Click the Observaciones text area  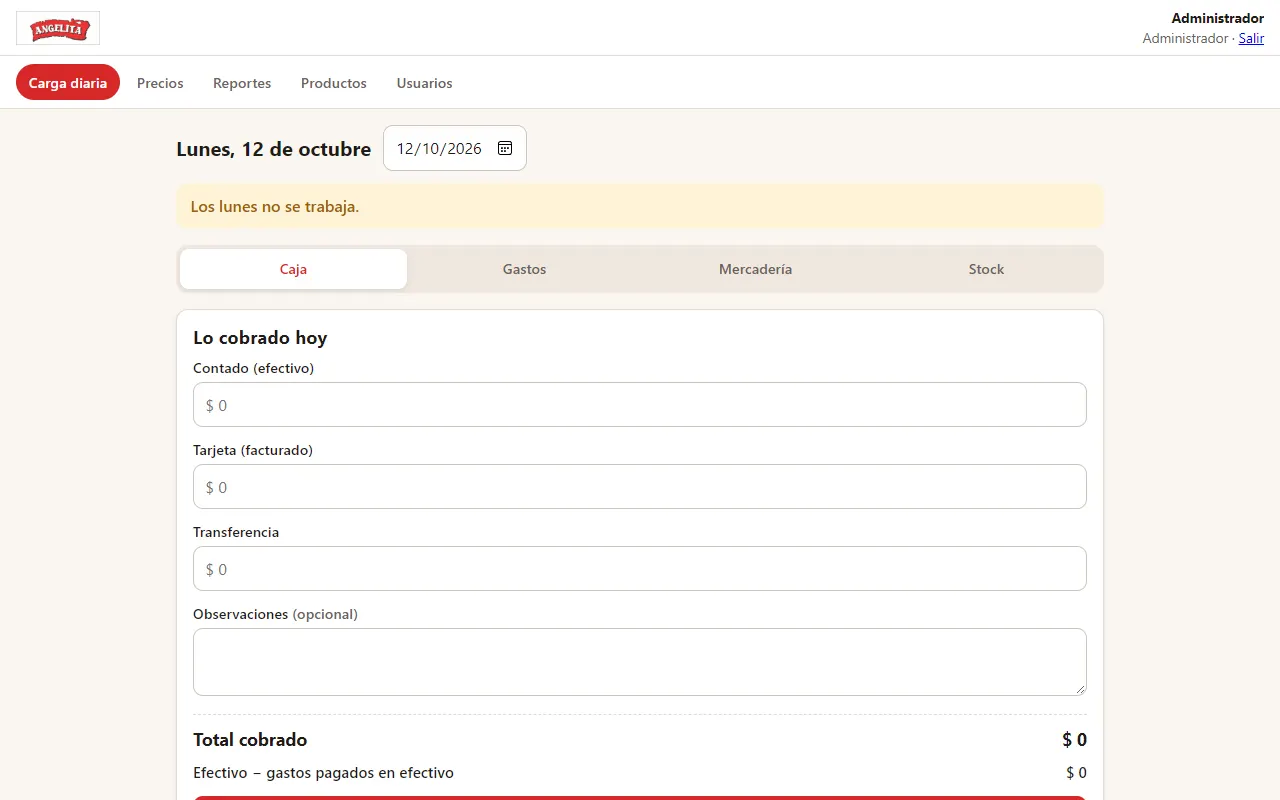coord(640,662)
